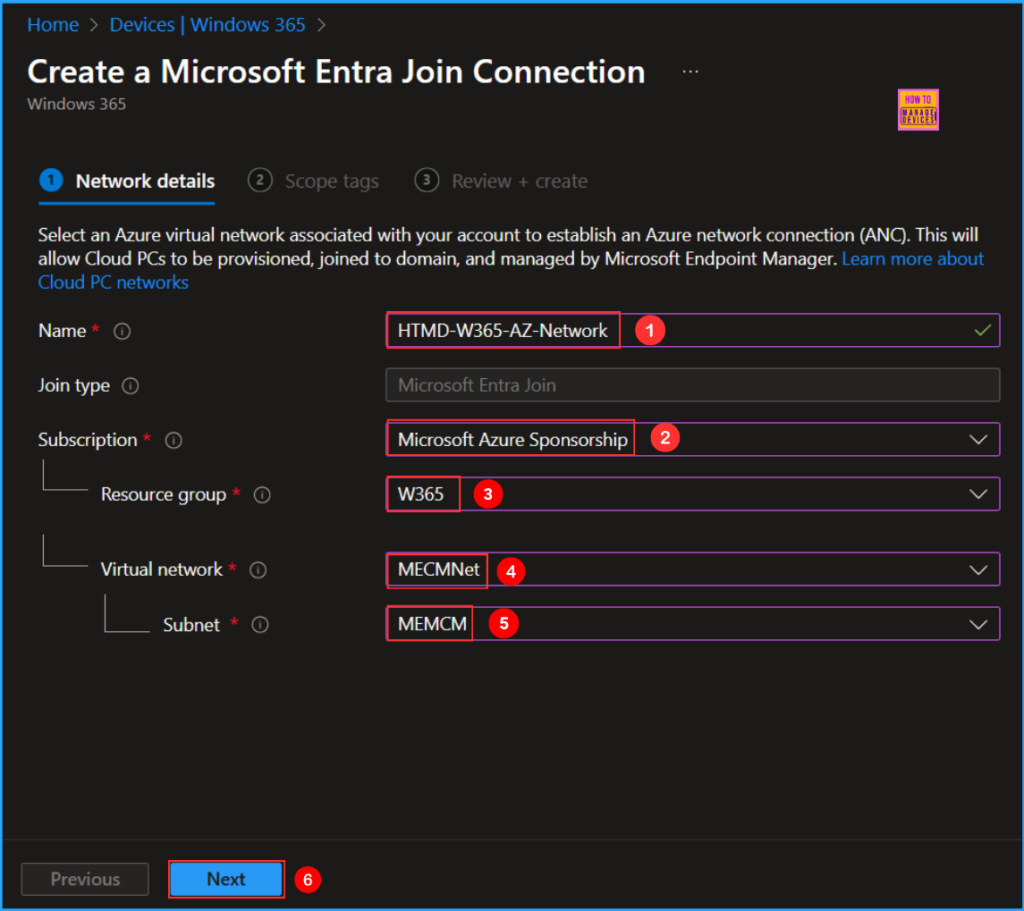1024x911 pixels.
Task: Go to Home breadcrumb
Action: coord(53,25)
